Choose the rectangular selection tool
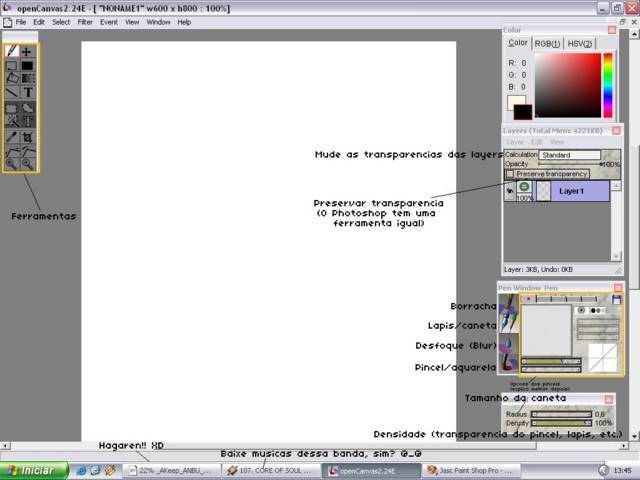 click(x=12, y=108)
